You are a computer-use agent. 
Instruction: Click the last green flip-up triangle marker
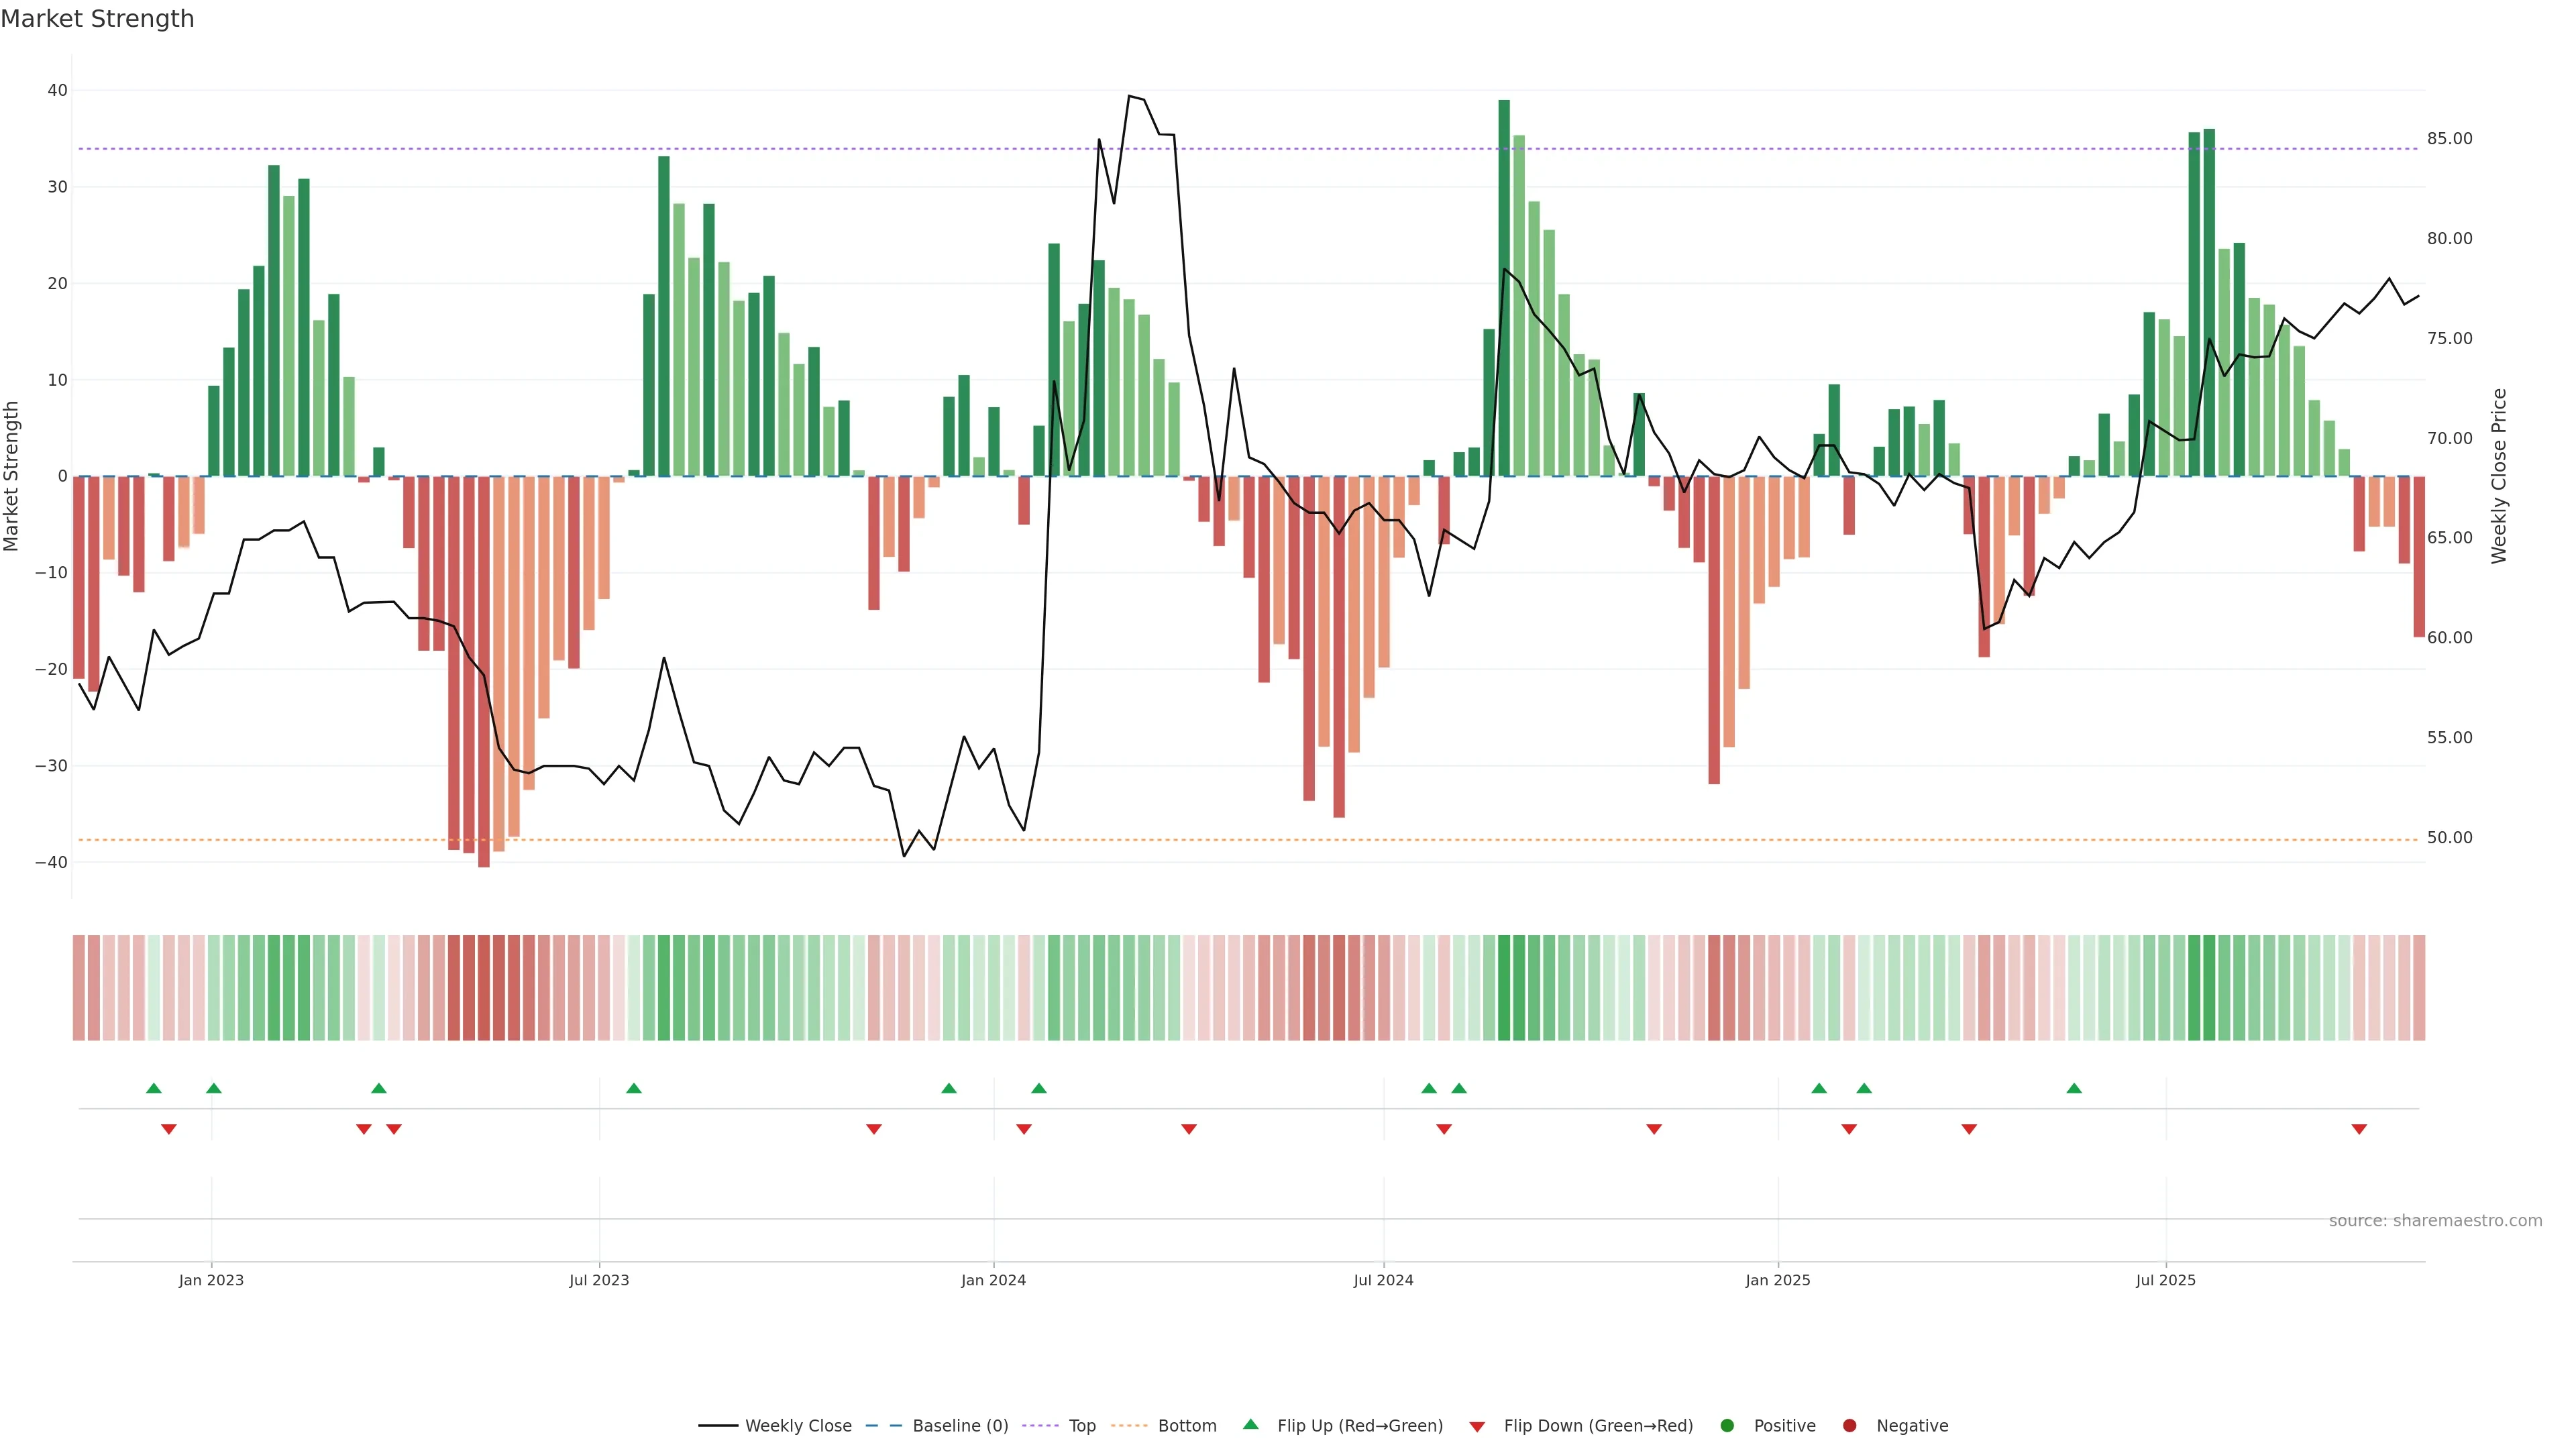pyautogui.click(x=2074, y=1088)
